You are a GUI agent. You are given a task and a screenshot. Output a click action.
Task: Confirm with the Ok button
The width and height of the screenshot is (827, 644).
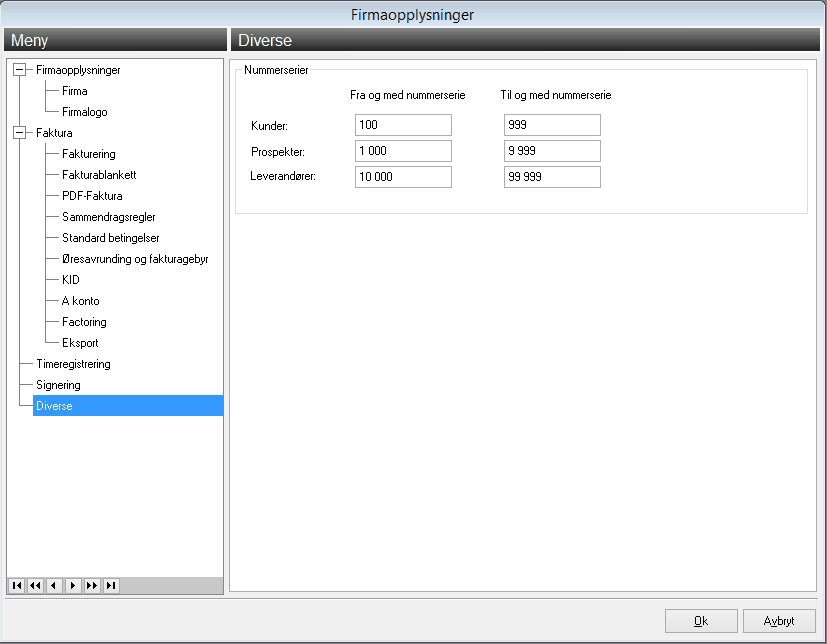tap(701, 621)
